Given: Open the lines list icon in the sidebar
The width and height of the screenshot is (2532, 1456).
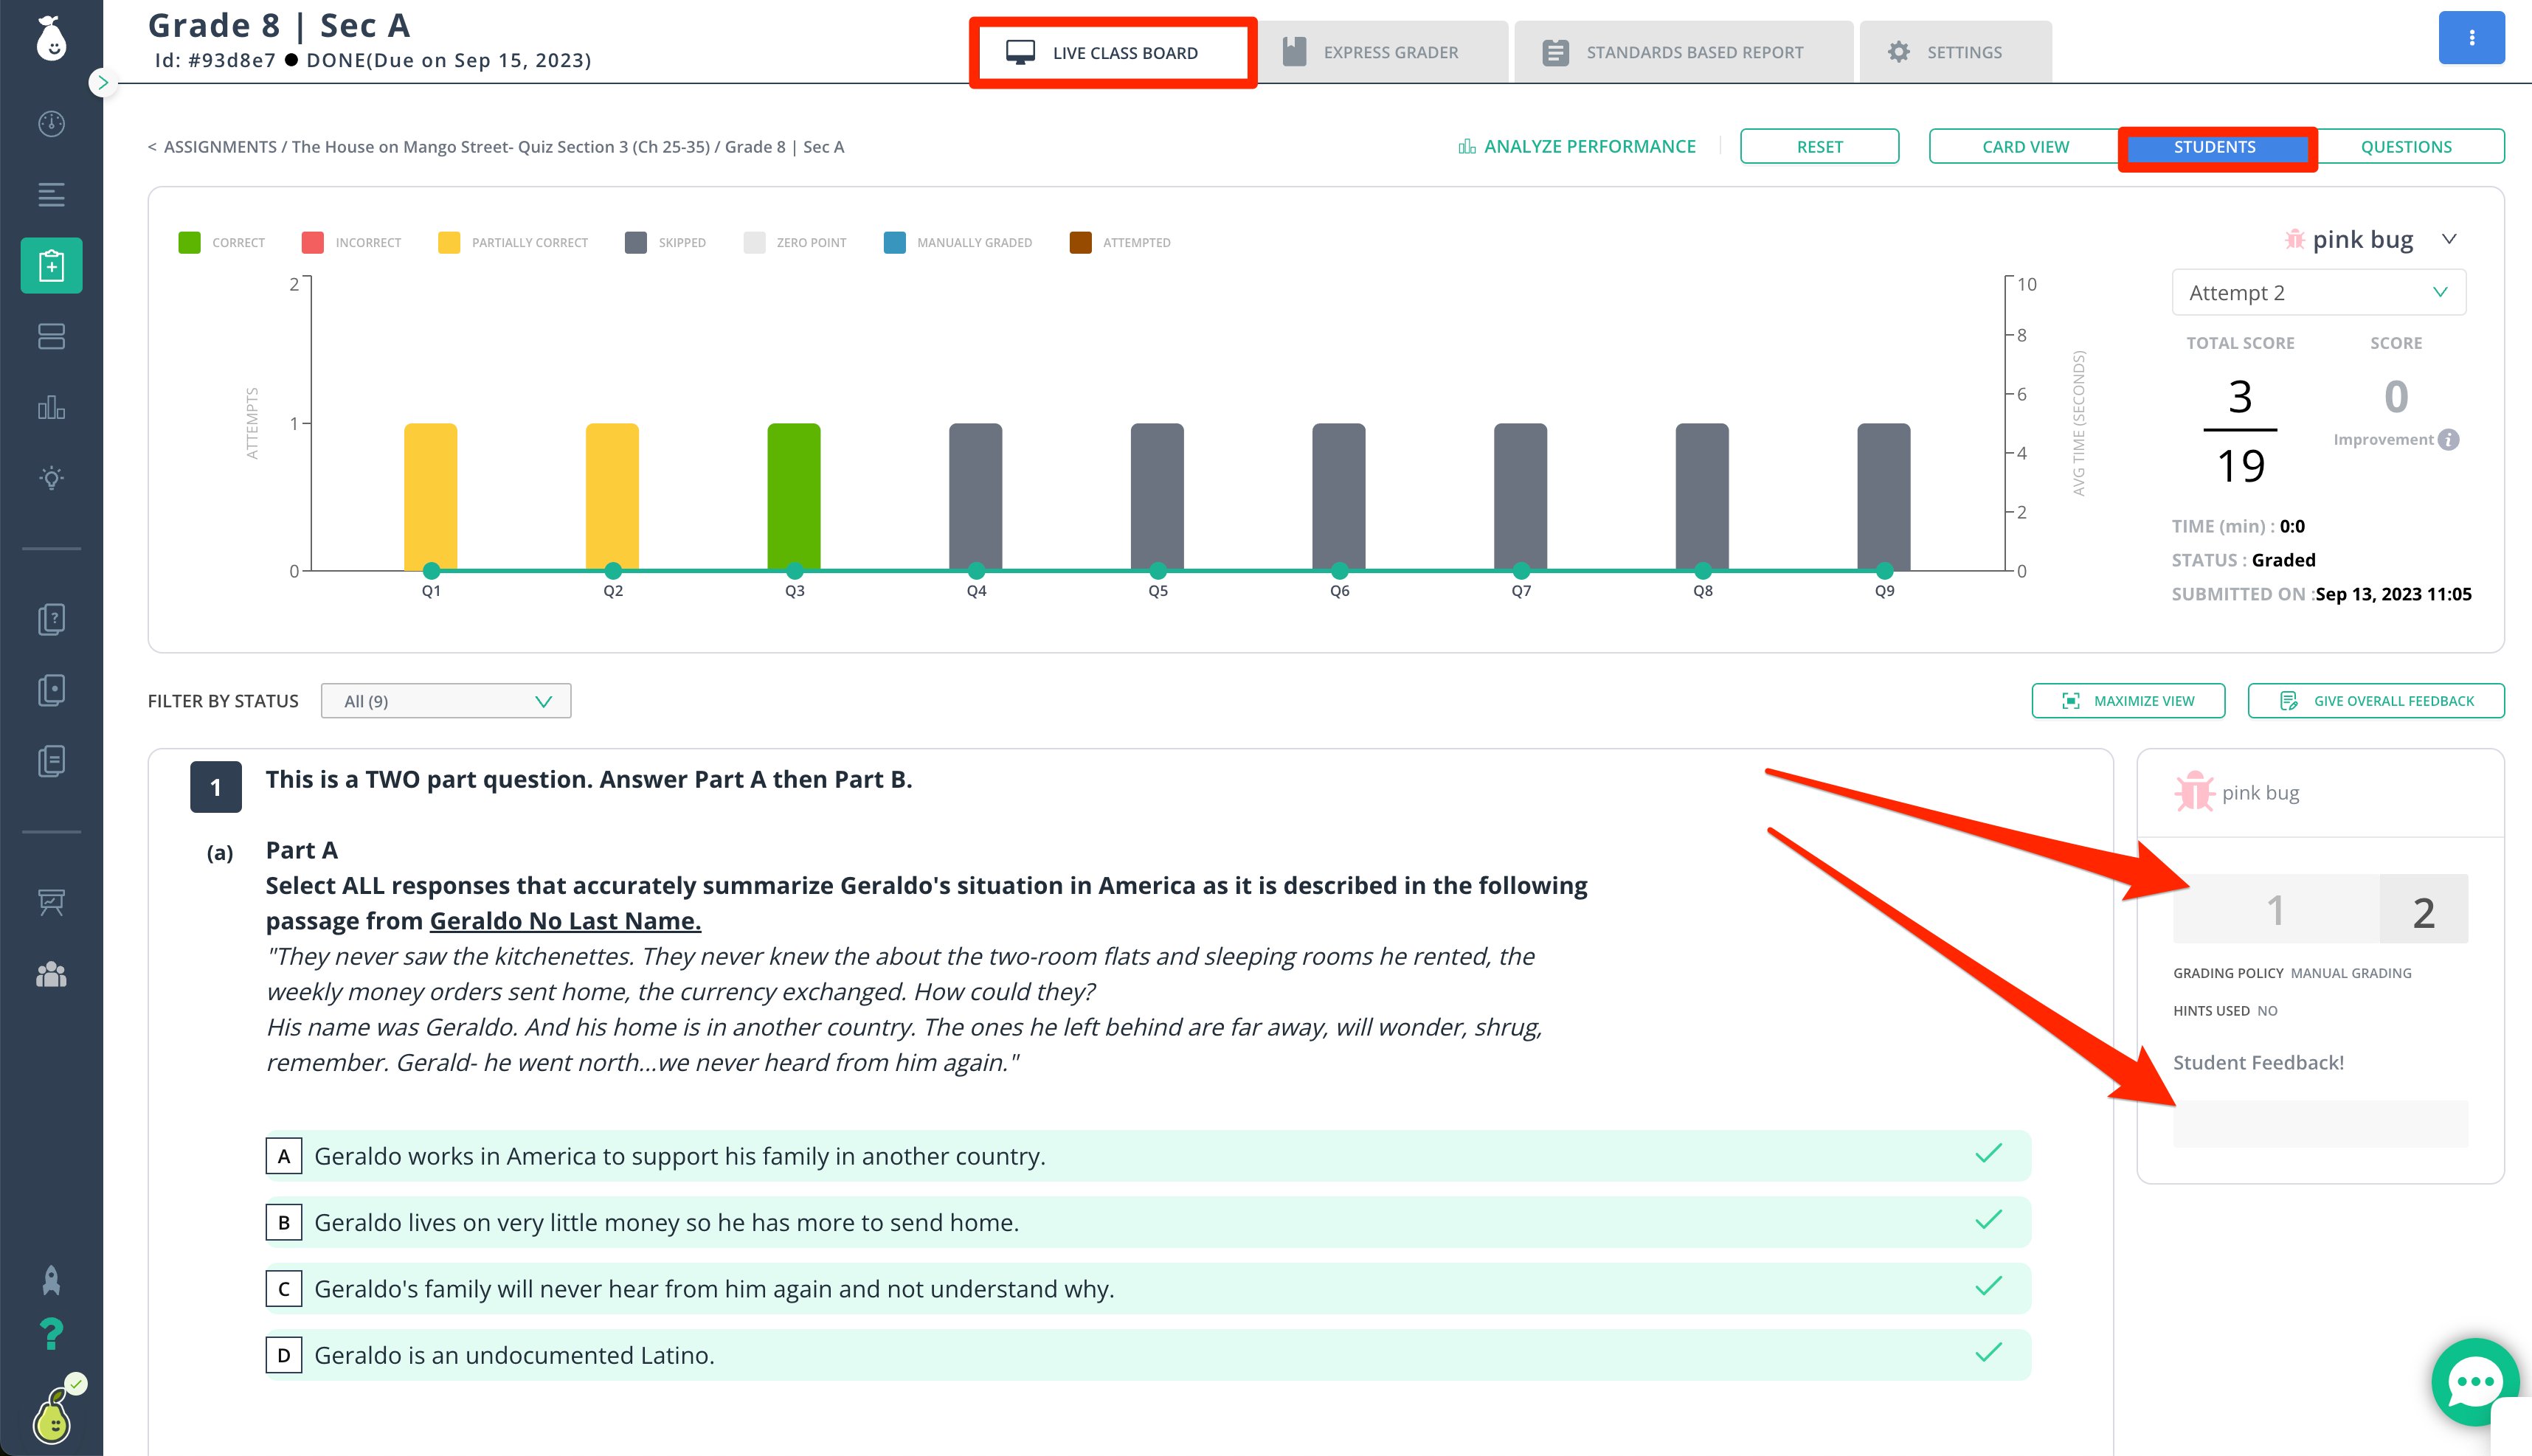Looking at the screenshot, I should pyautogui.click(x=51, y=194).
